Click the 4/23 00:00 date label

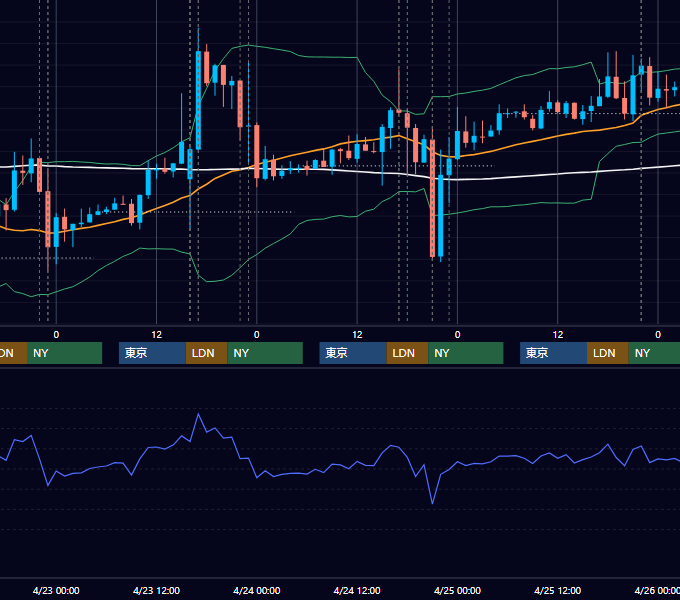pyautogui.click(x=56, y=590)
